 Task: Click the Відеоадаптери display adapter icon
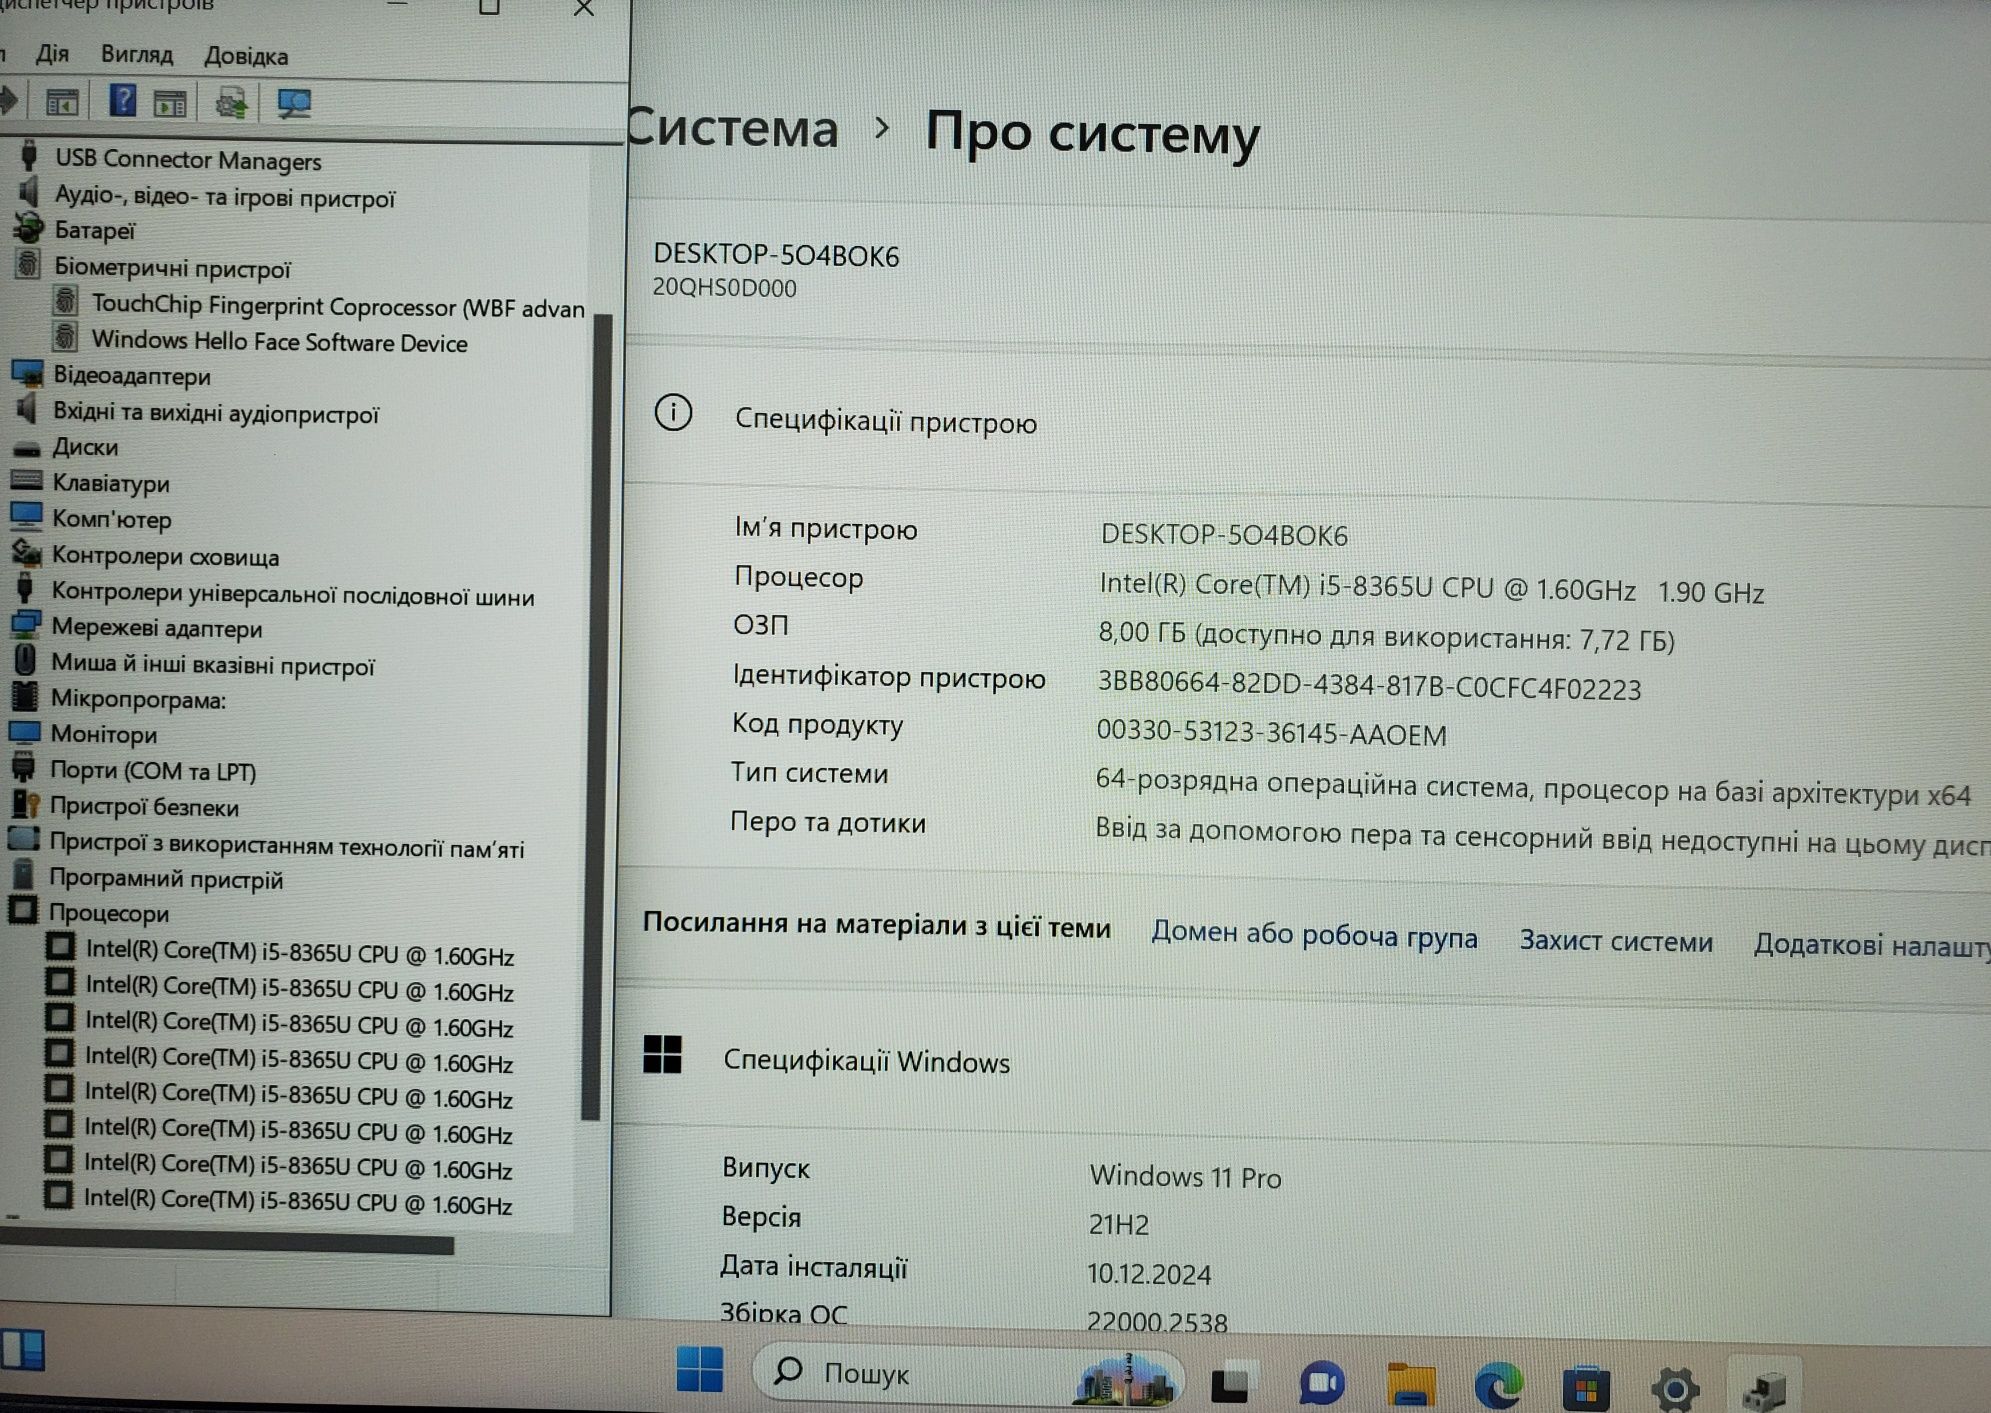pos(27,374)
